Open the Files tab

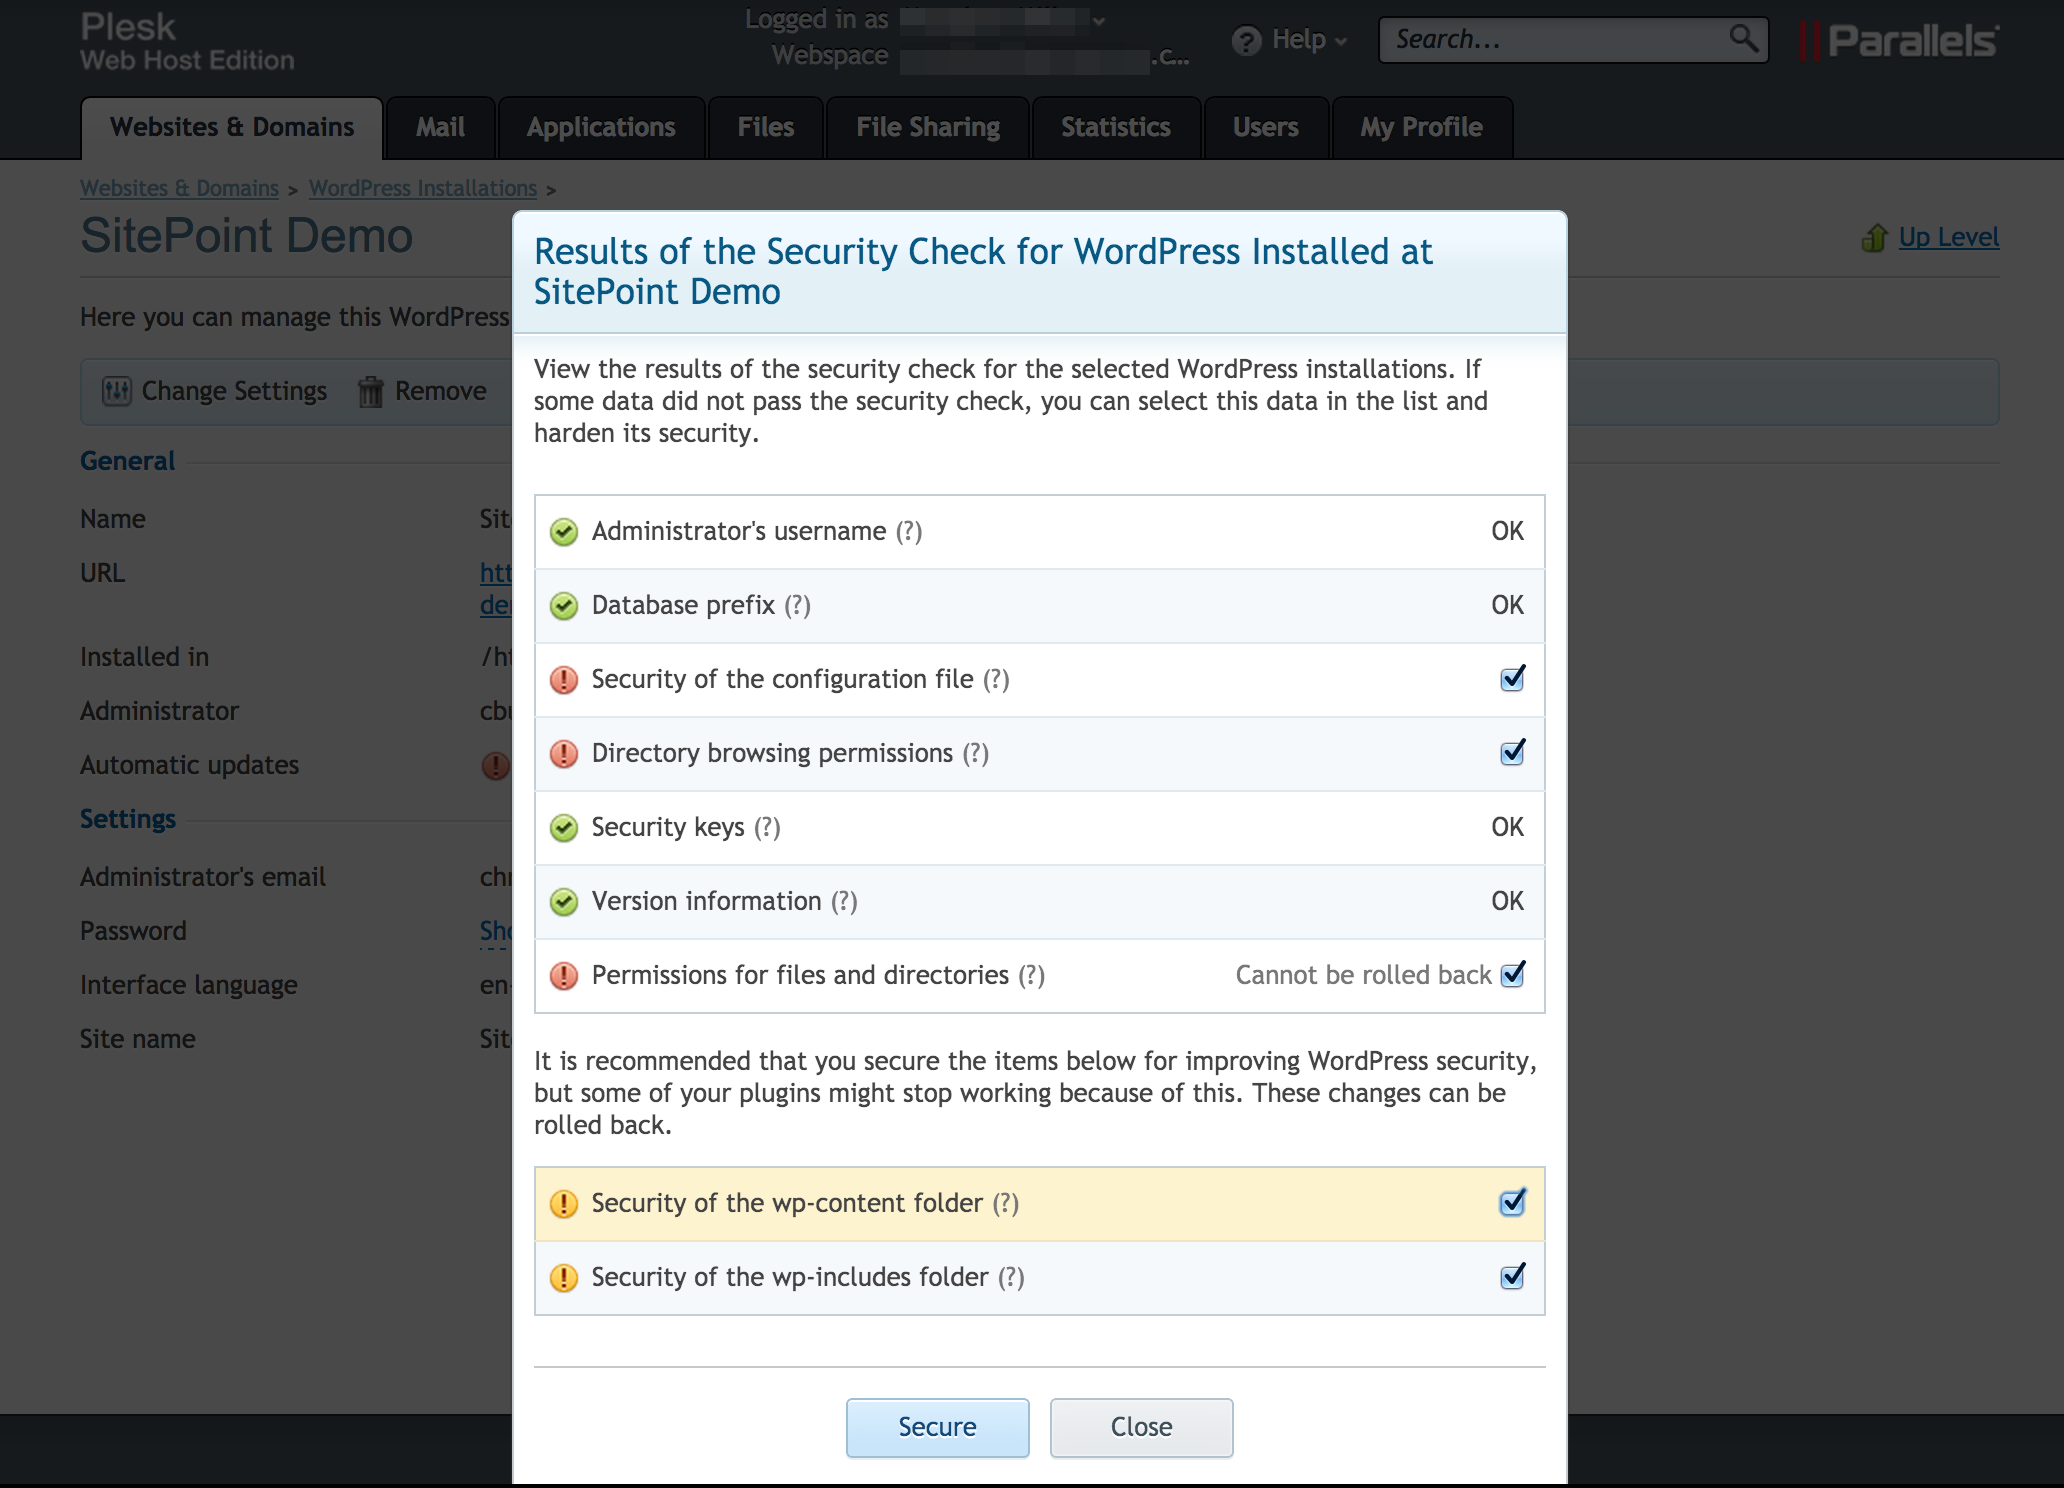(765, 128)
